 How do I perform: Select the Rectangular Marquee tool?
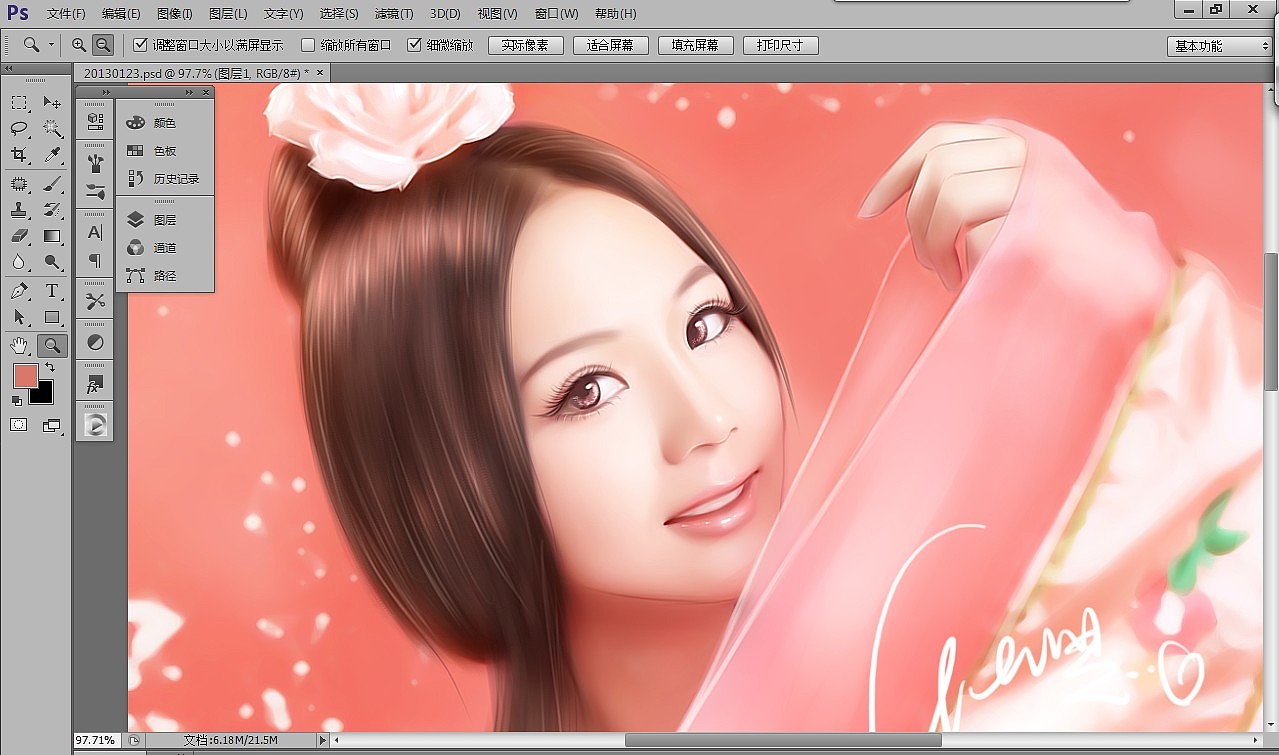point(19,102)
